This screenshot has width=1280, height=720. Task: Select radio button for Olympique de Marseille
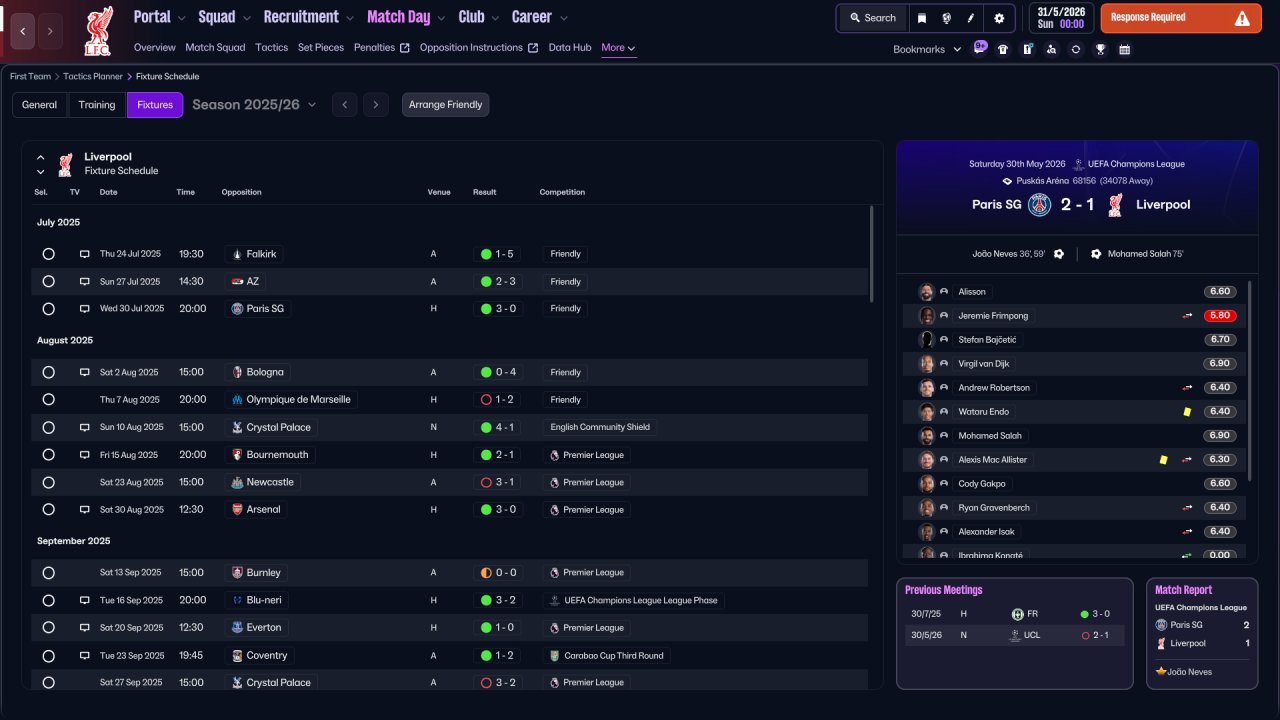48,400
